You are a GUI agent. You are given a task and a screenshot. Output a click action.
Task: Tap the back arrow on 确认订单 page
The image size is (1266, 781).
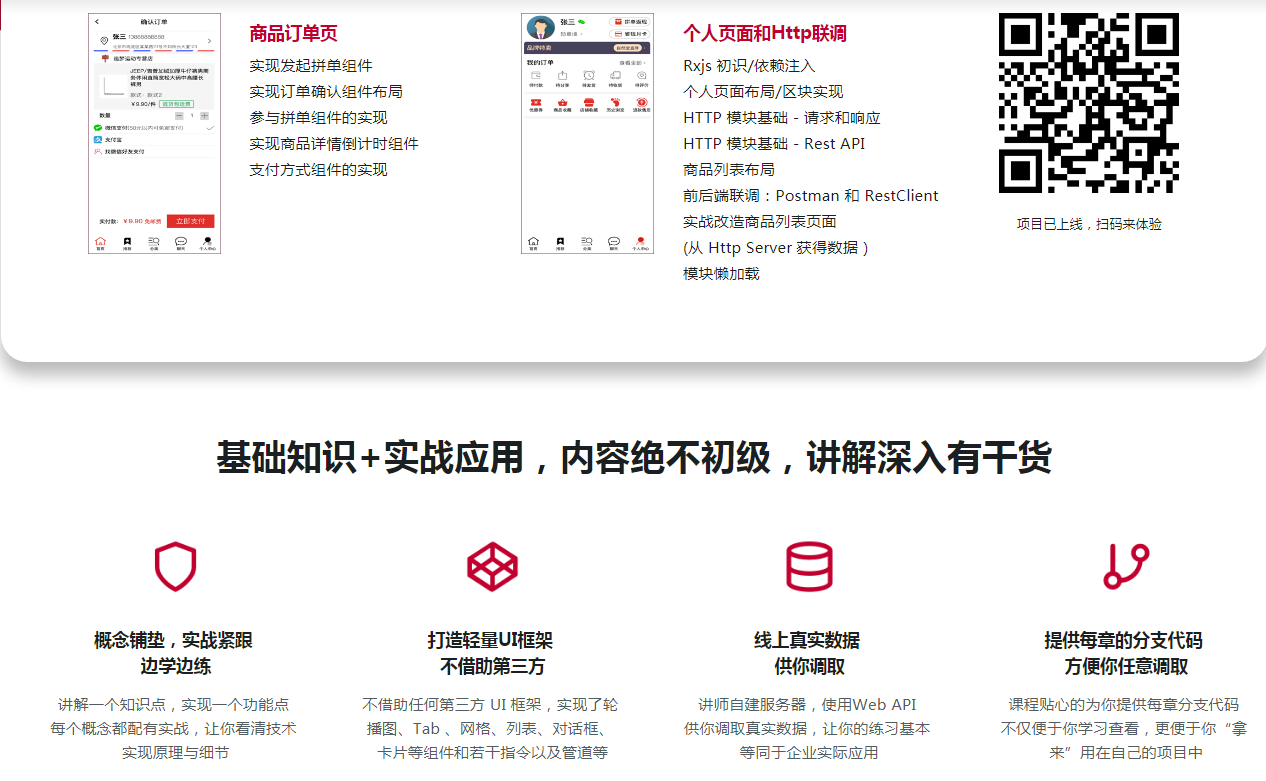click(x=97, y=21)
